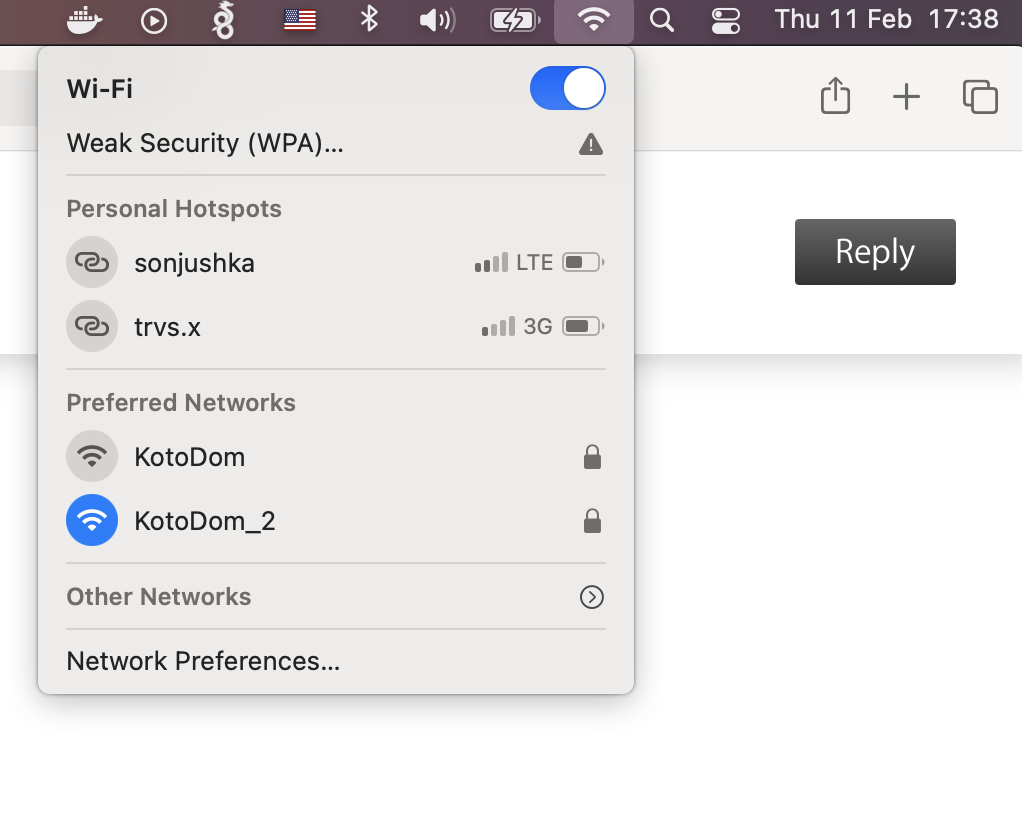The height and width of the screenshot is (832, 1022).
Task: Select the KotoDom network
Action: (x=189, y=456)
